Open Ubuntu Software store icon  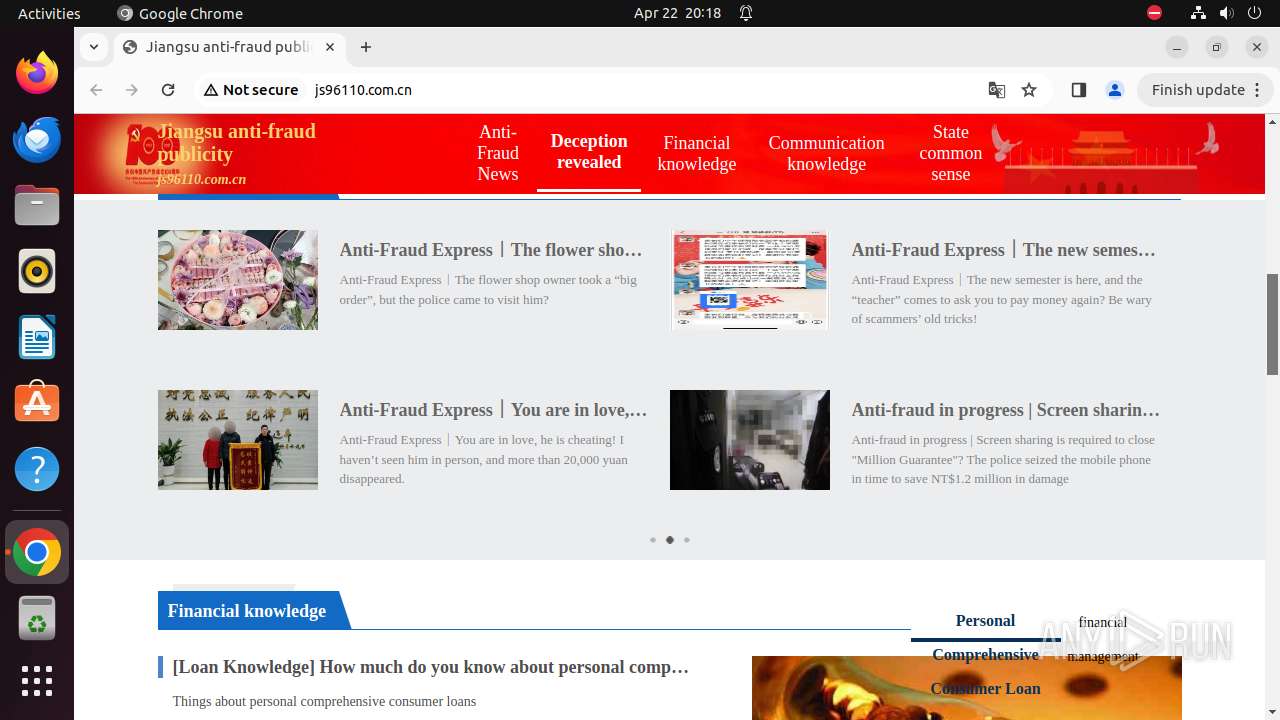coord(37,403)
